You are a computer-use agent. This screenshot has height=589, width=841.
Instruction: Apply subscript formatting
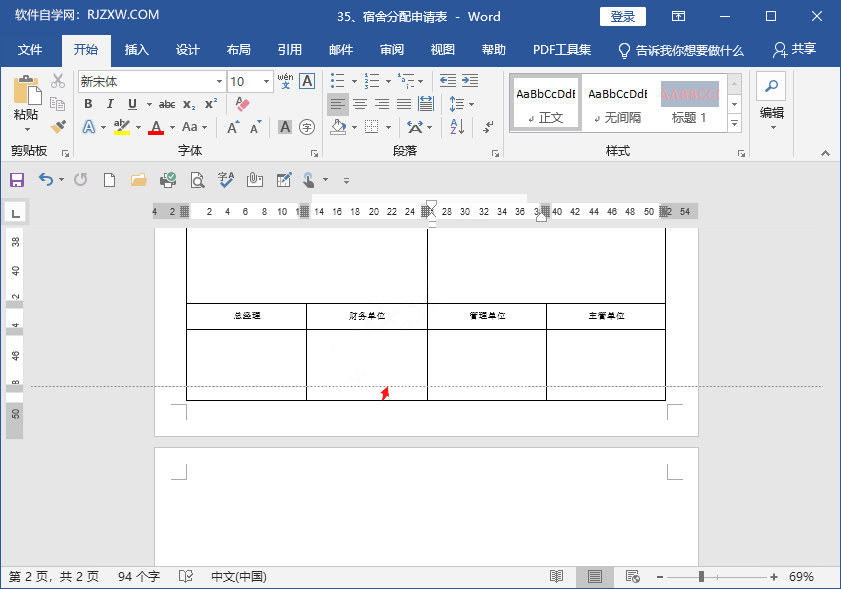click(189, 104)
